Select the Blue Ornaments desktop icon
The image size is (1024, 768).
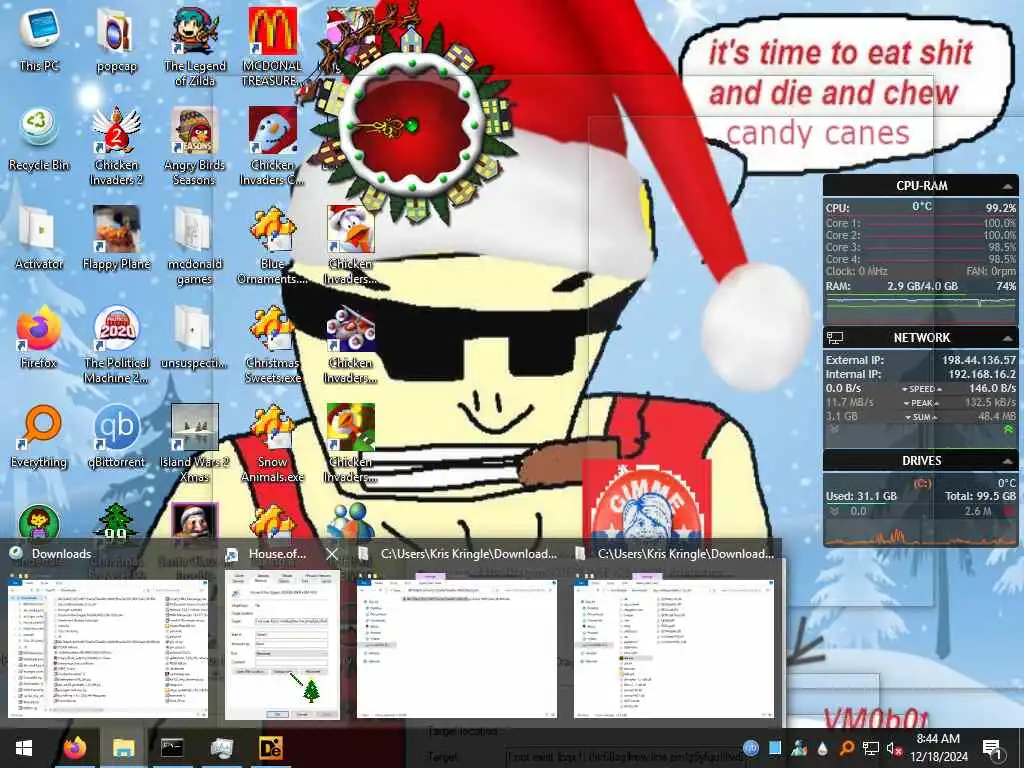click(272, 245)
